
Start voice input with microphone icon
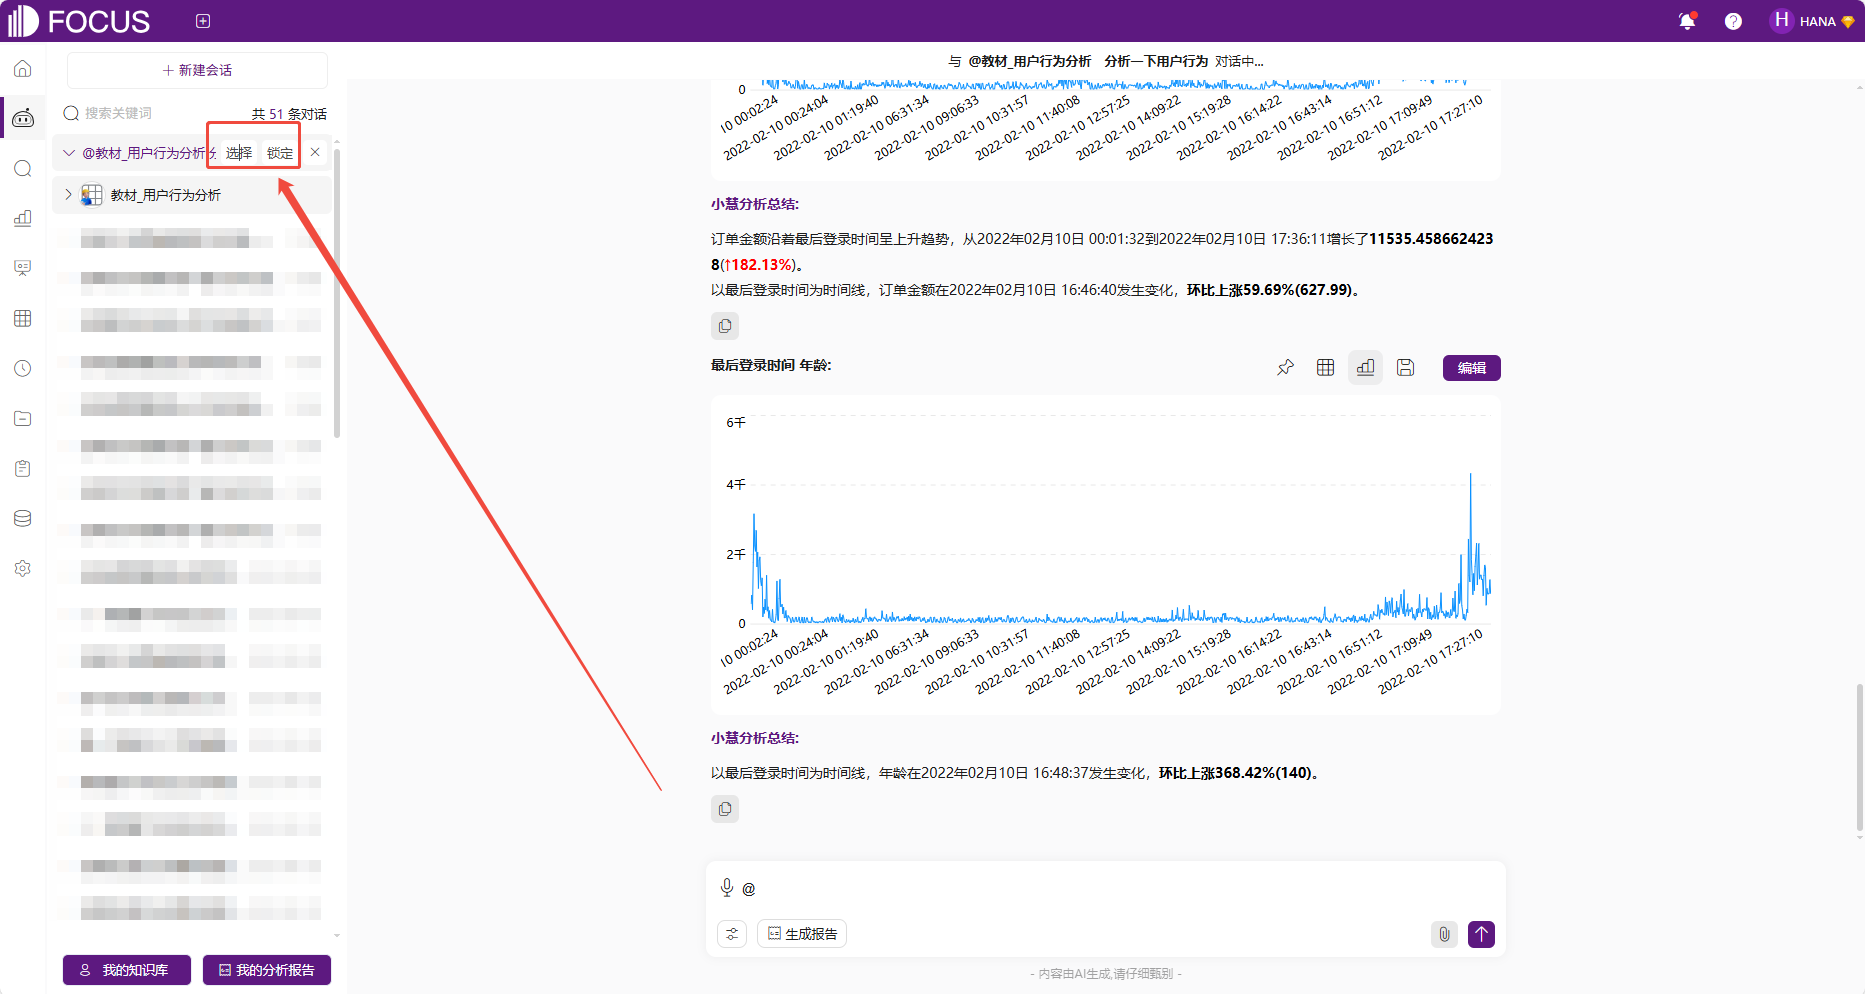tap(727, 888)
